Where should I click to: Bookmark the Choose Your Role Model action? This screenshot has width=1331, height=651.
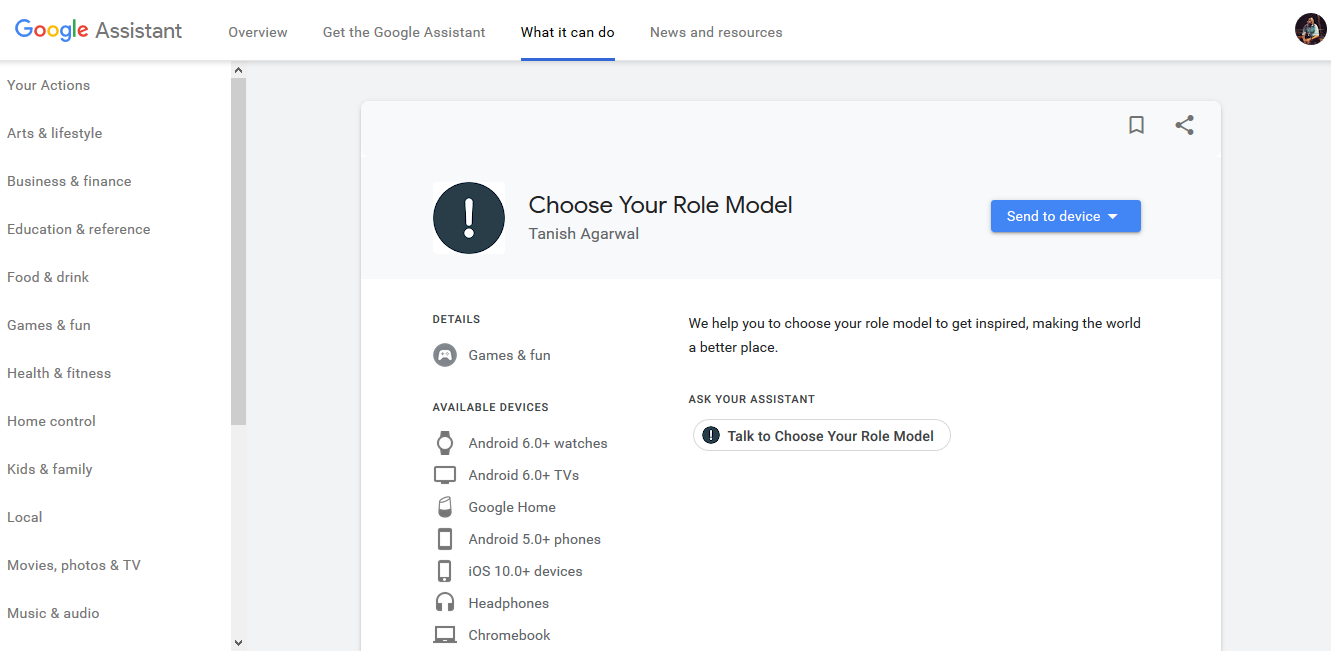pyautogui.click(x=1136, y=125)
